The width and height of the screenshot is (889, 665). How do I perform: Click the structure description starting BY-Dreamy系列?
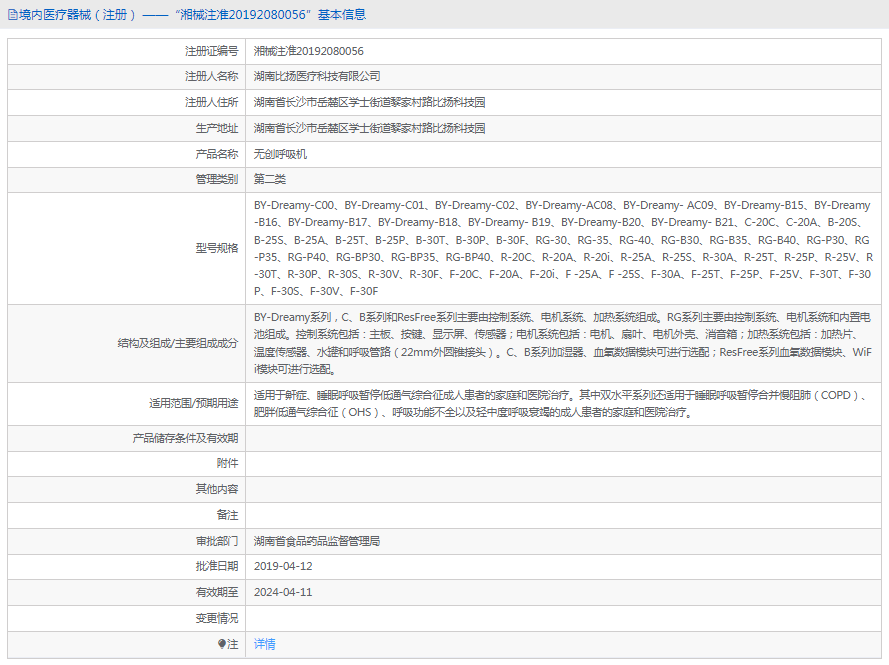pos(562,343)
